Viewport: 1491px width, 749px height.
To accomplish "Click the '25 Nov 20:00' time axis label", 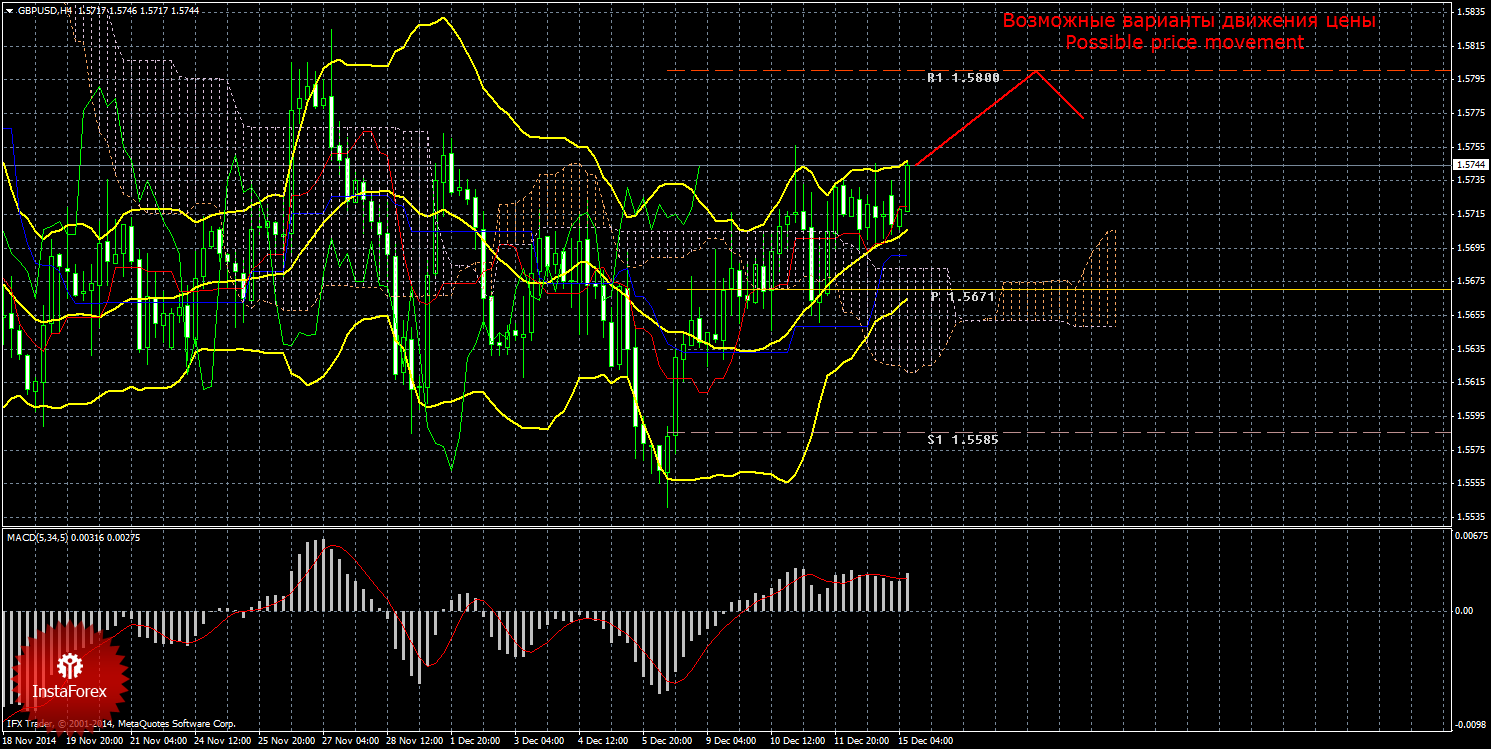I will tap(288, 742).
